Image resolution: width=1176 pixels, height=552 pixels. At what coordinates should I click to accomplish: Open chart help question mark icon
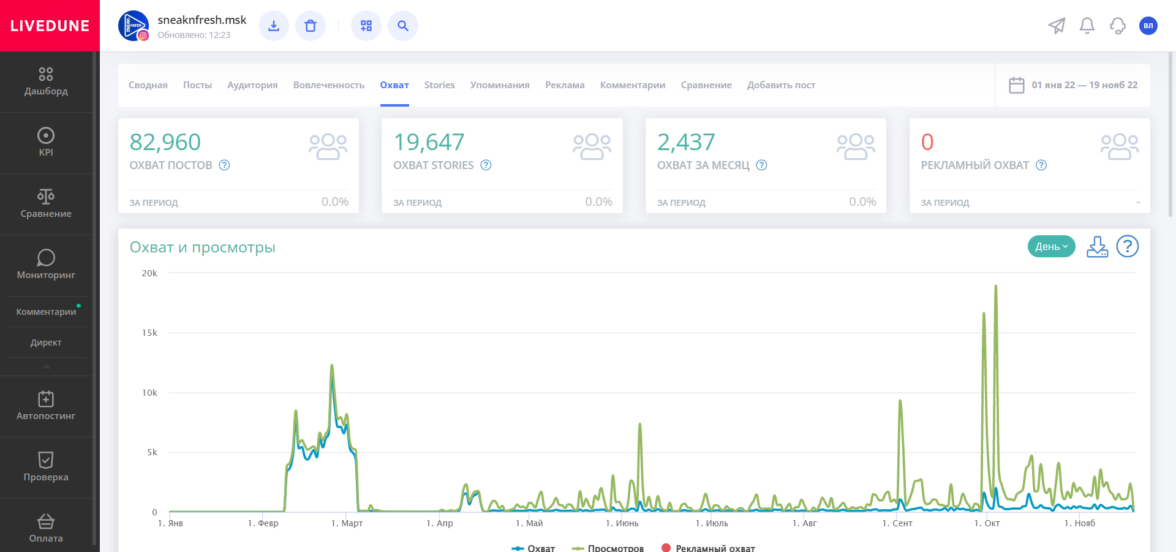[1127, 246]
